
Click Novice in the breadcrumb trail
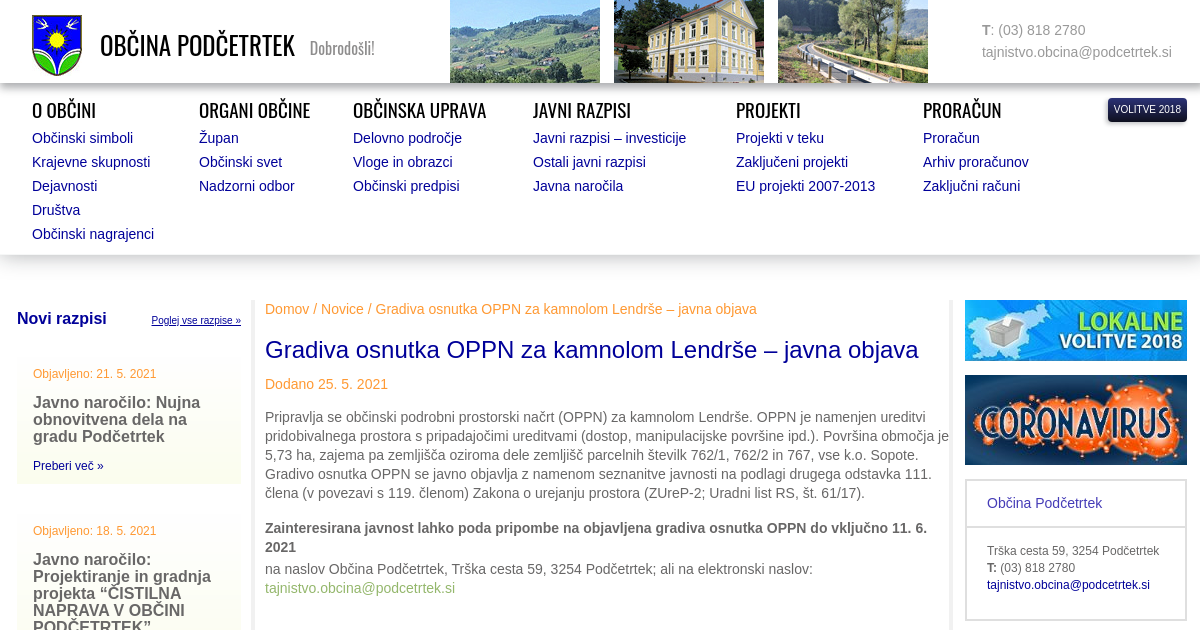click(x=342, y=309)
